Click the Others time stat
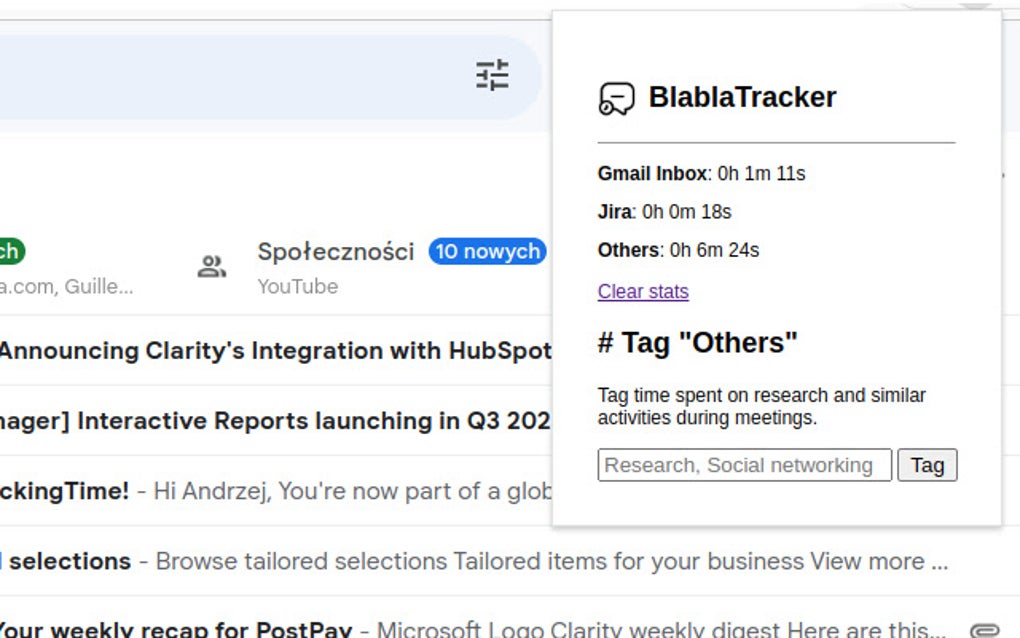This screenshot has height=638, width=1020. pos(678,249)
